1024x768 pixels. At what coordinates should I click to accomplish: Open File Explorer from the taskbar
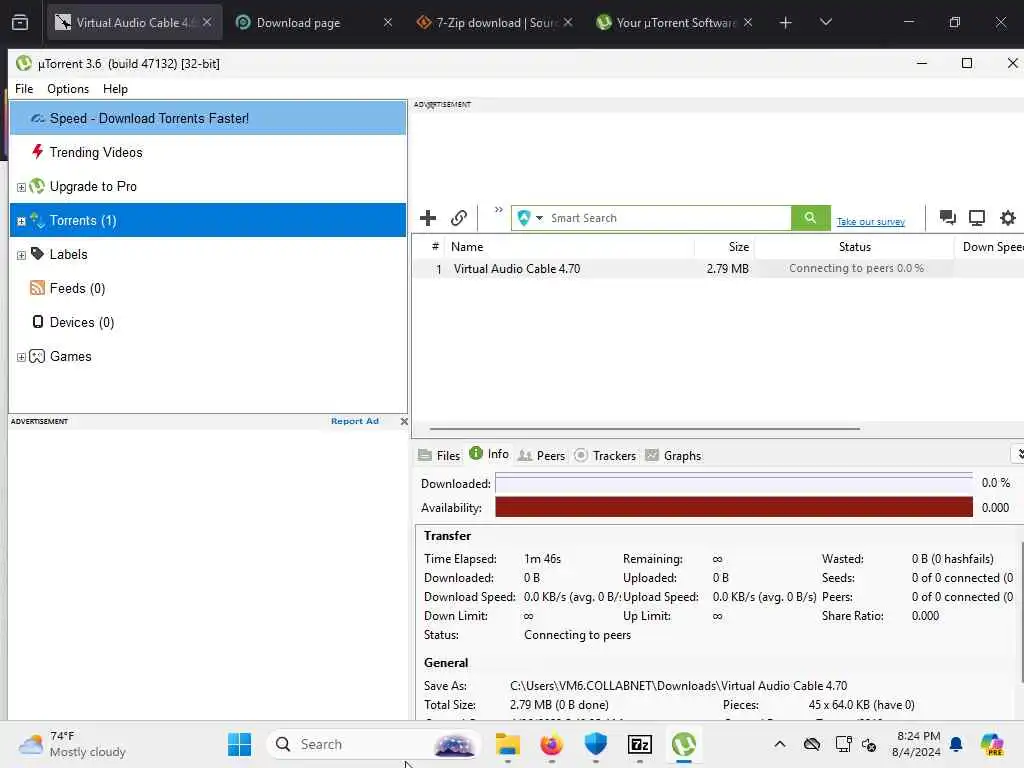click(507, 744)
